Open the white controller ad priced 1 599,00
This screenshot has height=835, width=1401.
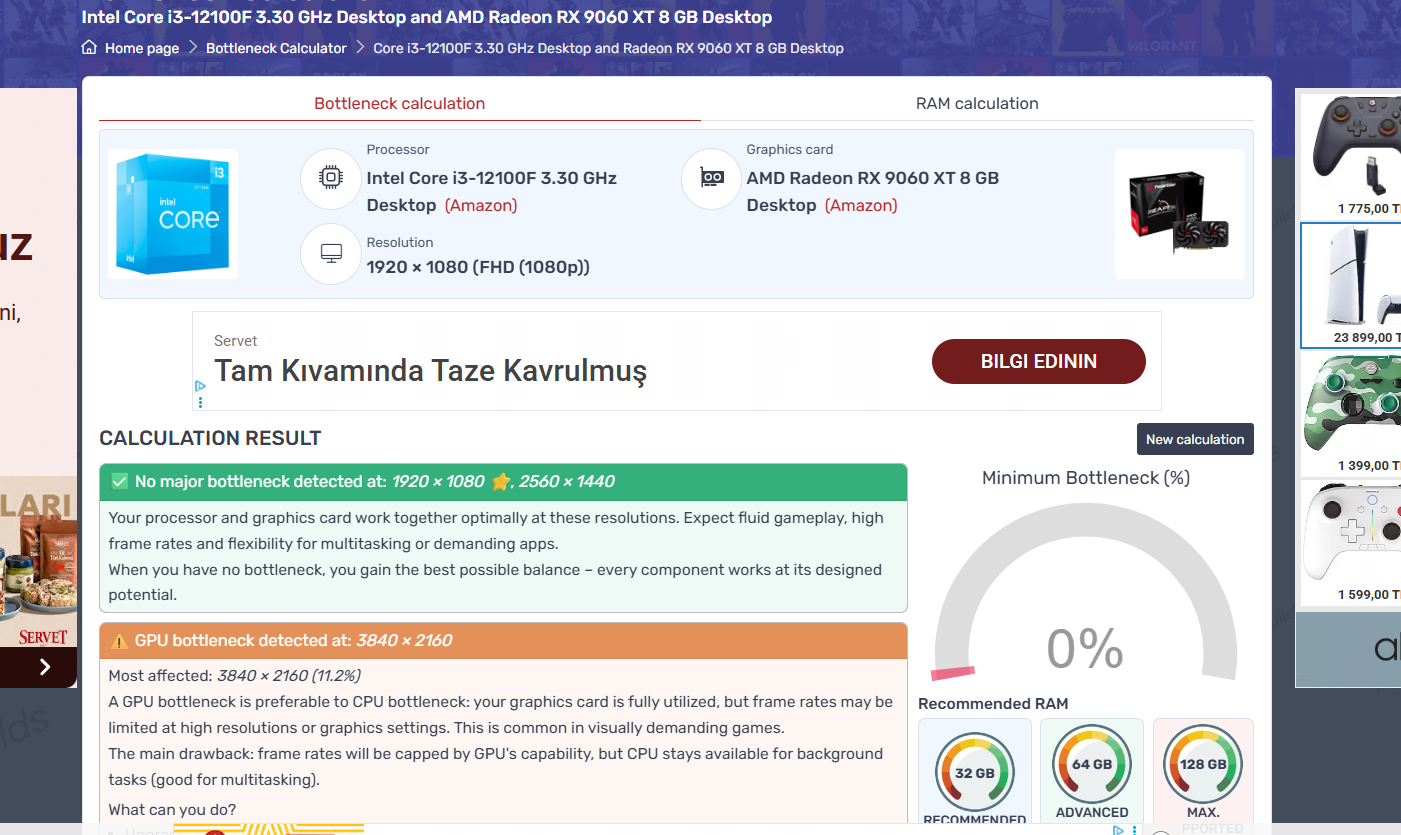1351,543
